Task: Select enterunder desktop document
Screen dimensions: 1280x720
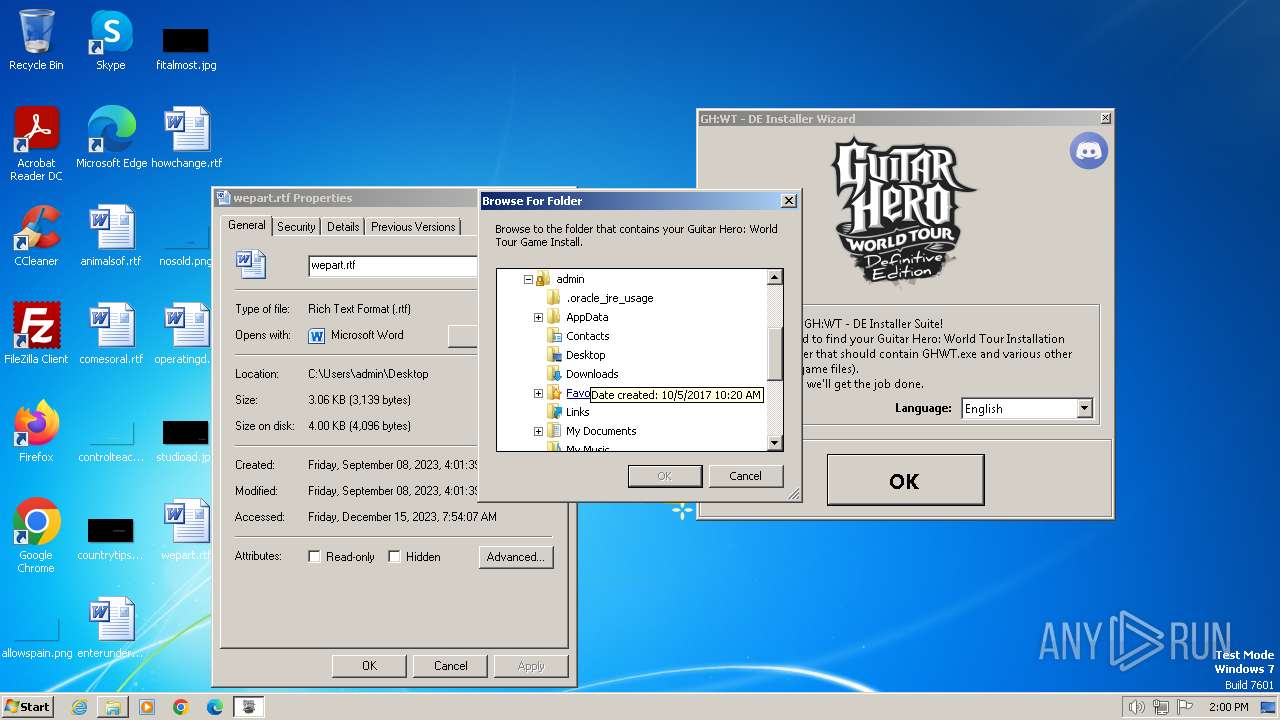Action: click(111, 628)
